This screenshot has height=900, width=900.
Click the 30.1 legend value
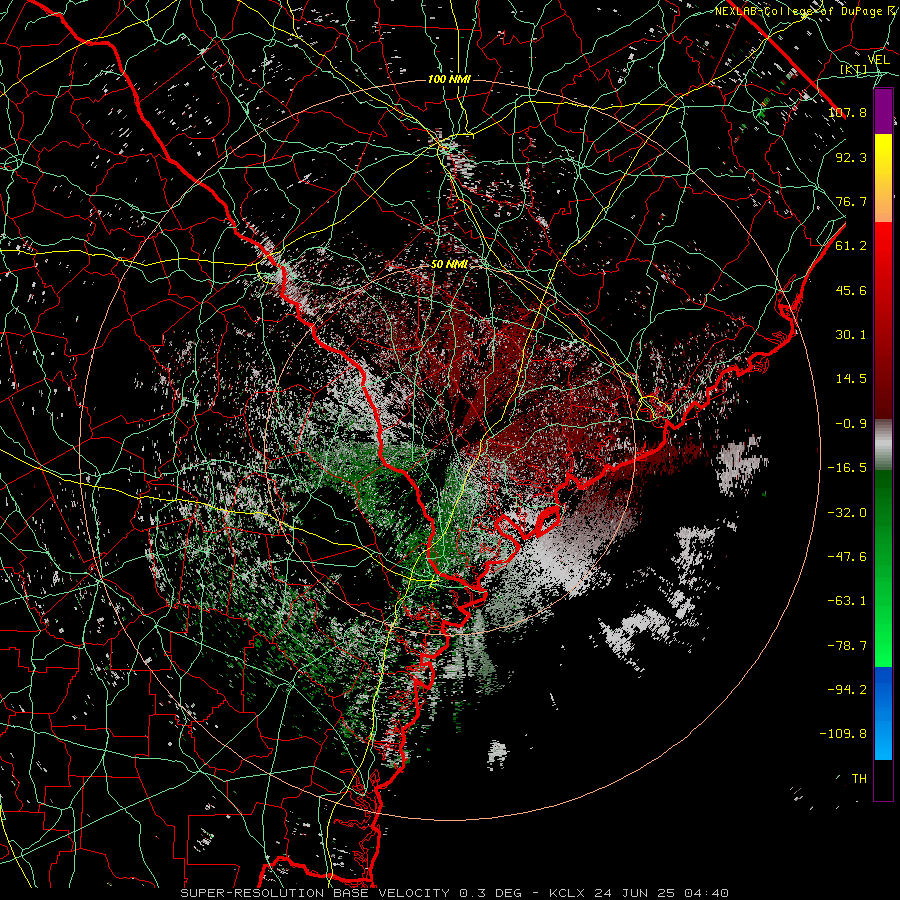(851, 335)
